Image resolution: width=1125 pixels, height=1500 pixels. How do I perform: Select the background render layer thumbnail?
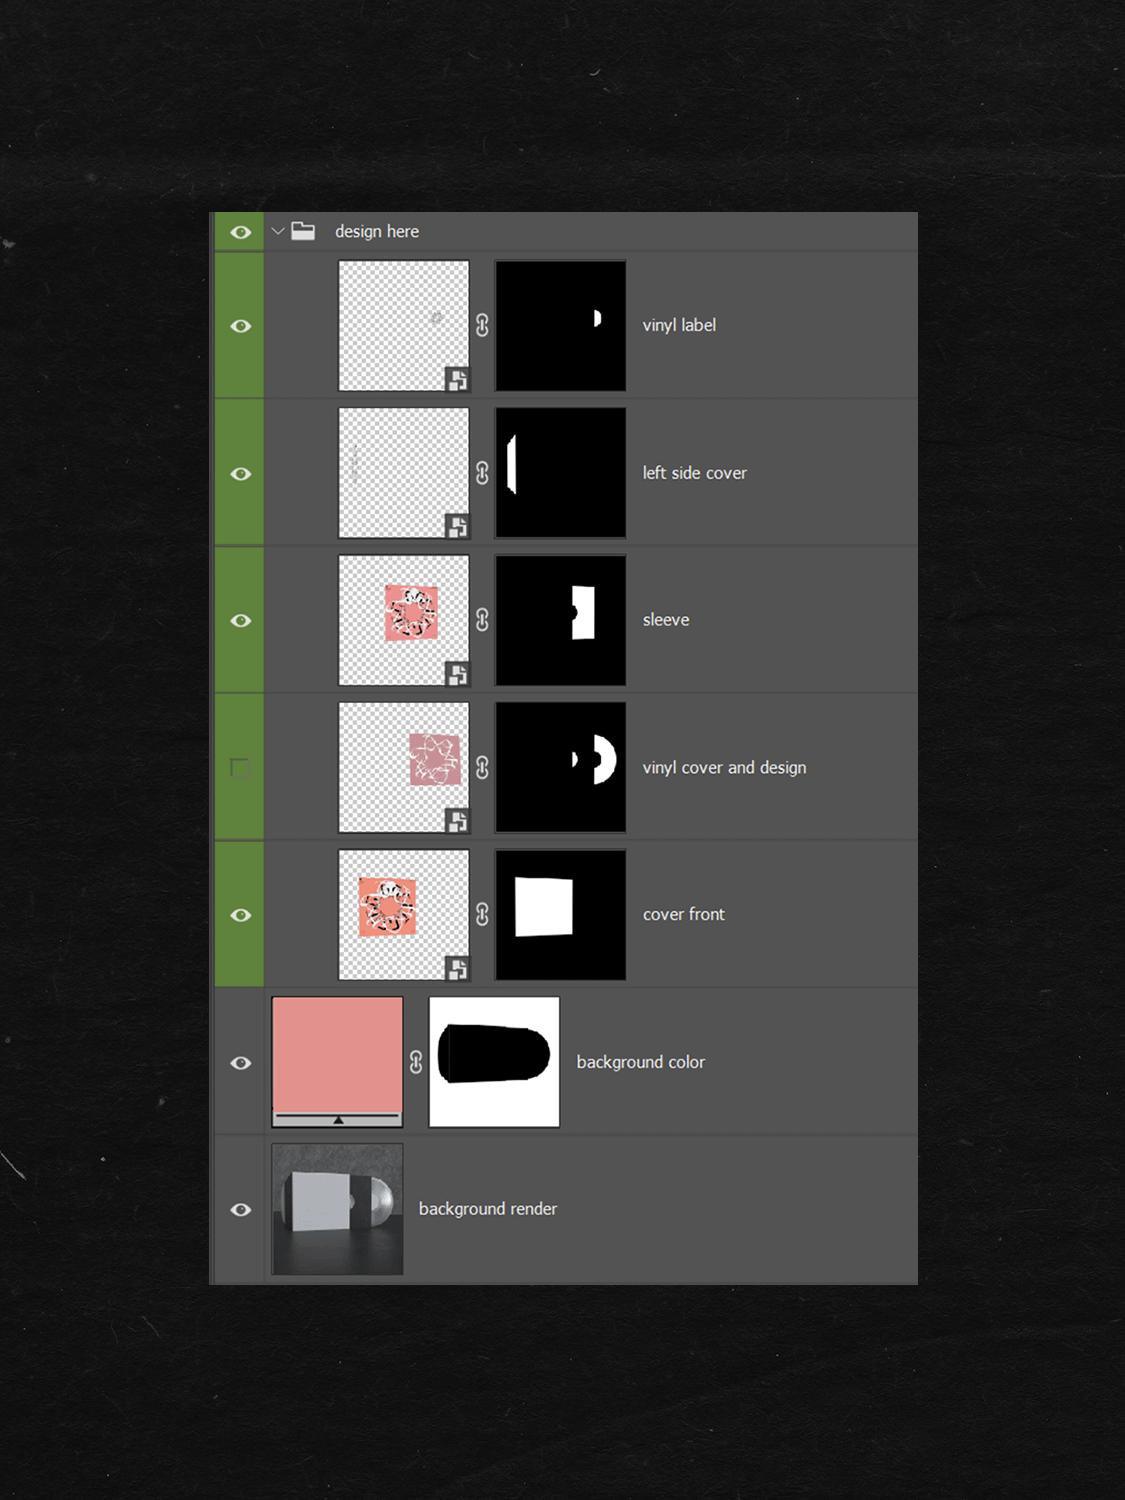(x=338, y=1209)
